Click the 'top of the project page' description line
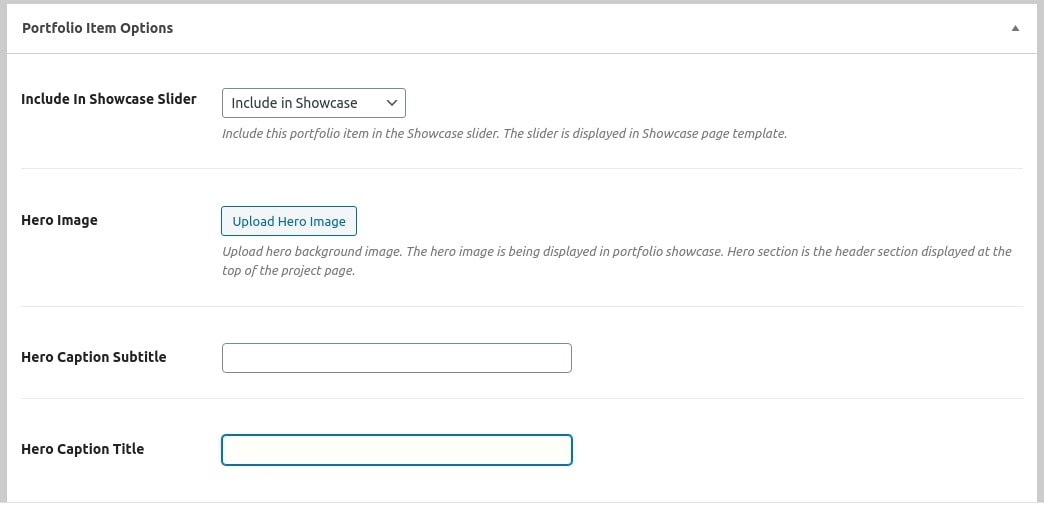This screenshot has height=506, width=1044. coord(288,271)
